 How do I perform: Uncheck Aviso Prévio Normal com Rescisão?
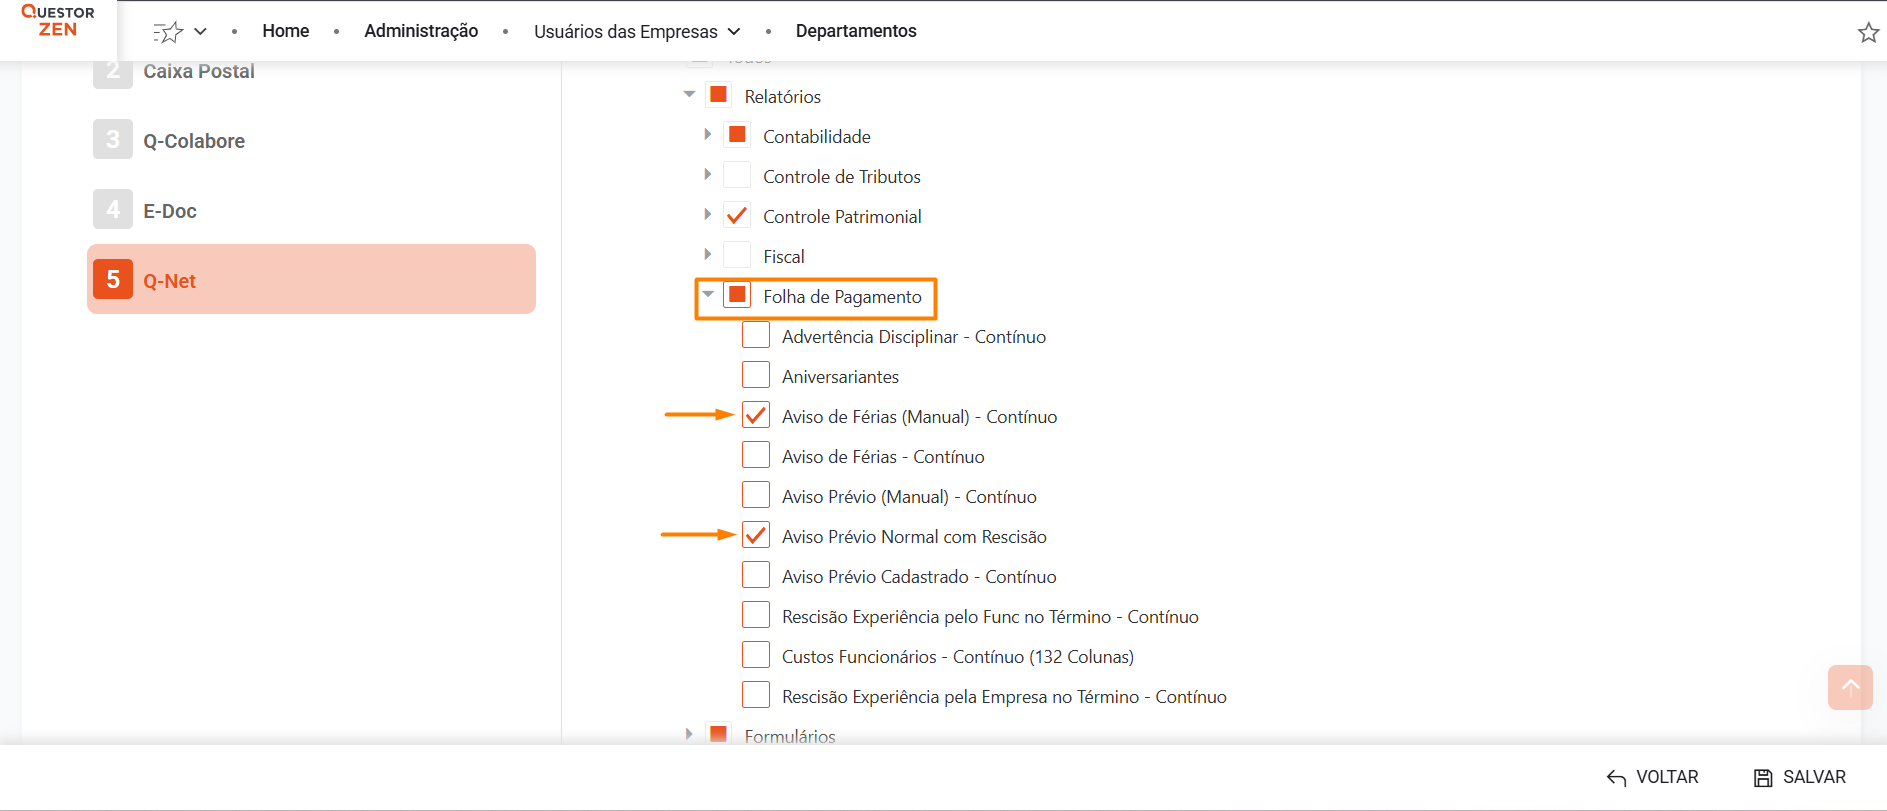pos(756,536)
